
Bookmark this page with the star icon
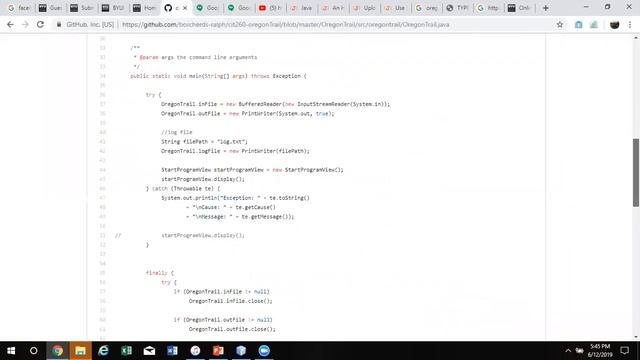click(560, 24)
